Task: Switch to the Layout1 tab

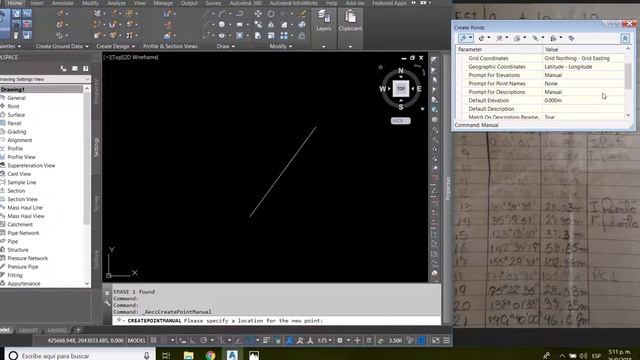Action: 28,330
